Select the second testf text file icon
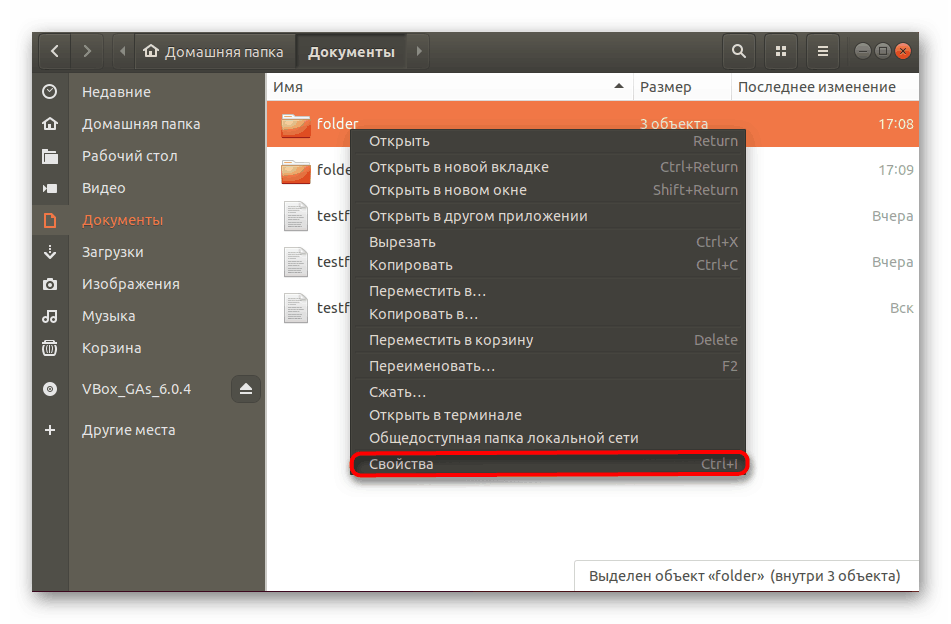951x624 pixels. click(296, 262)
